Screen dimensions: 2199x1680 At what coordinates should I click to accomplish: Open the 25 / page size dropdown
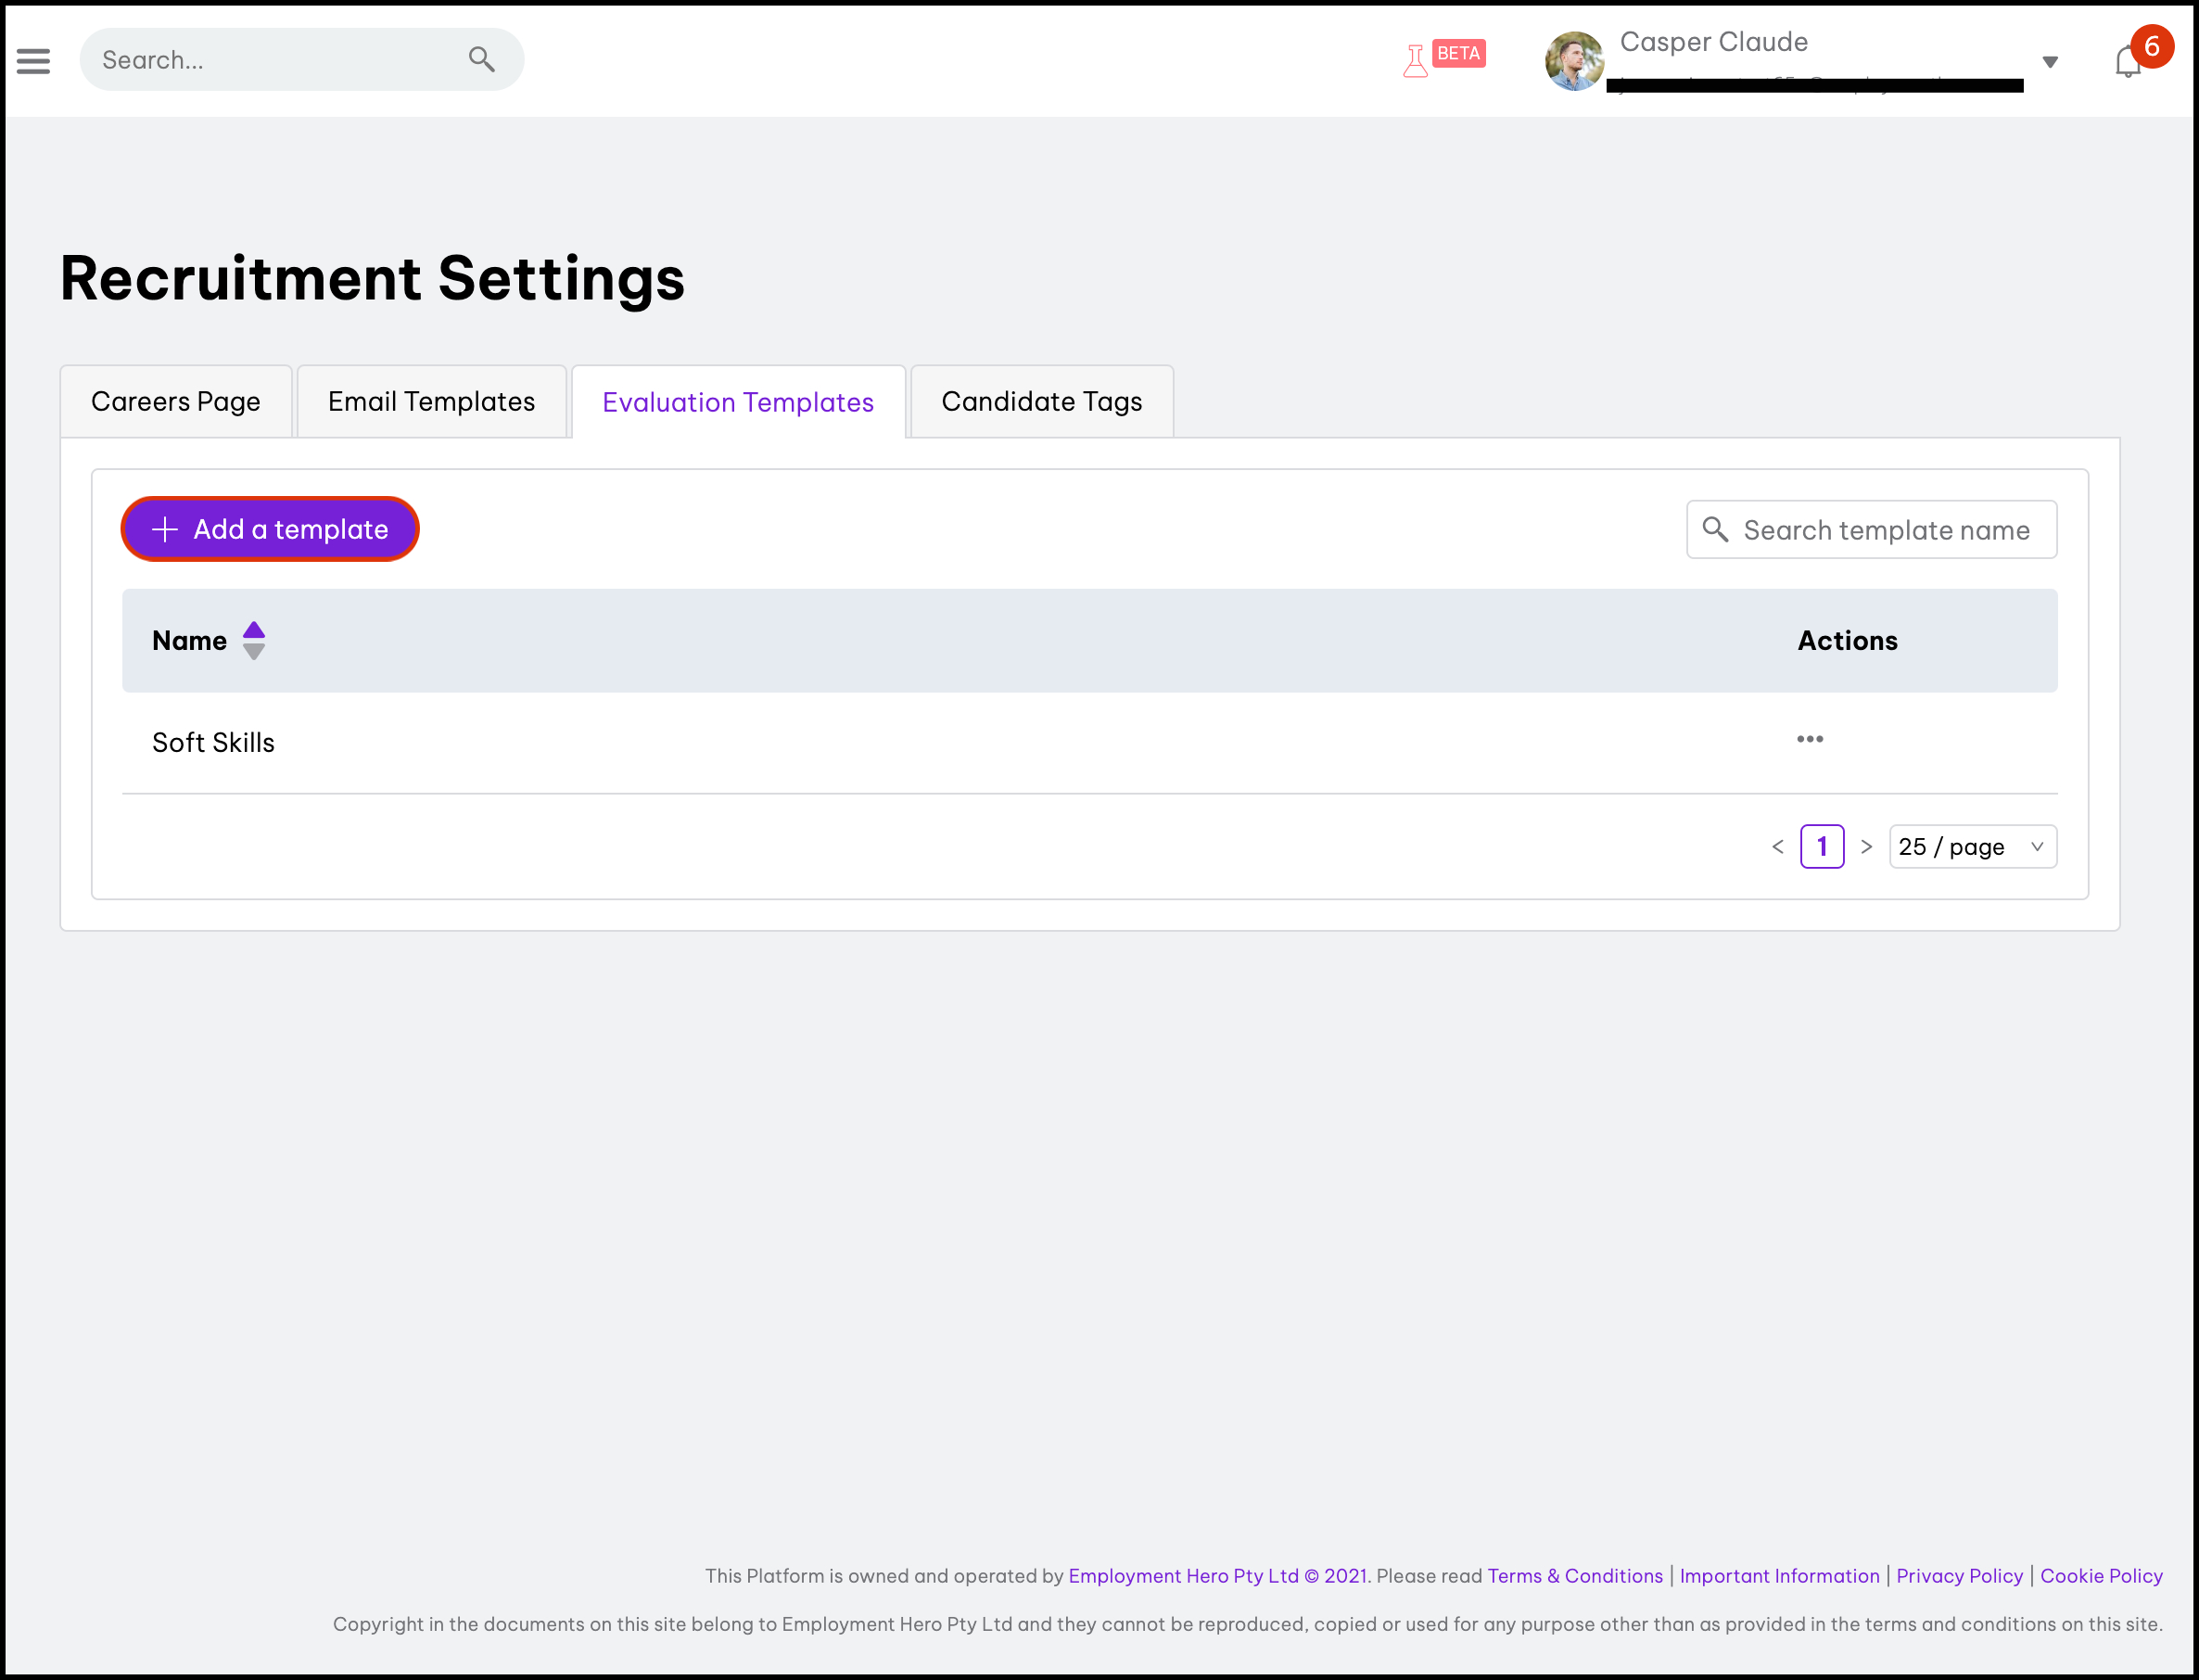point(1971,847)
